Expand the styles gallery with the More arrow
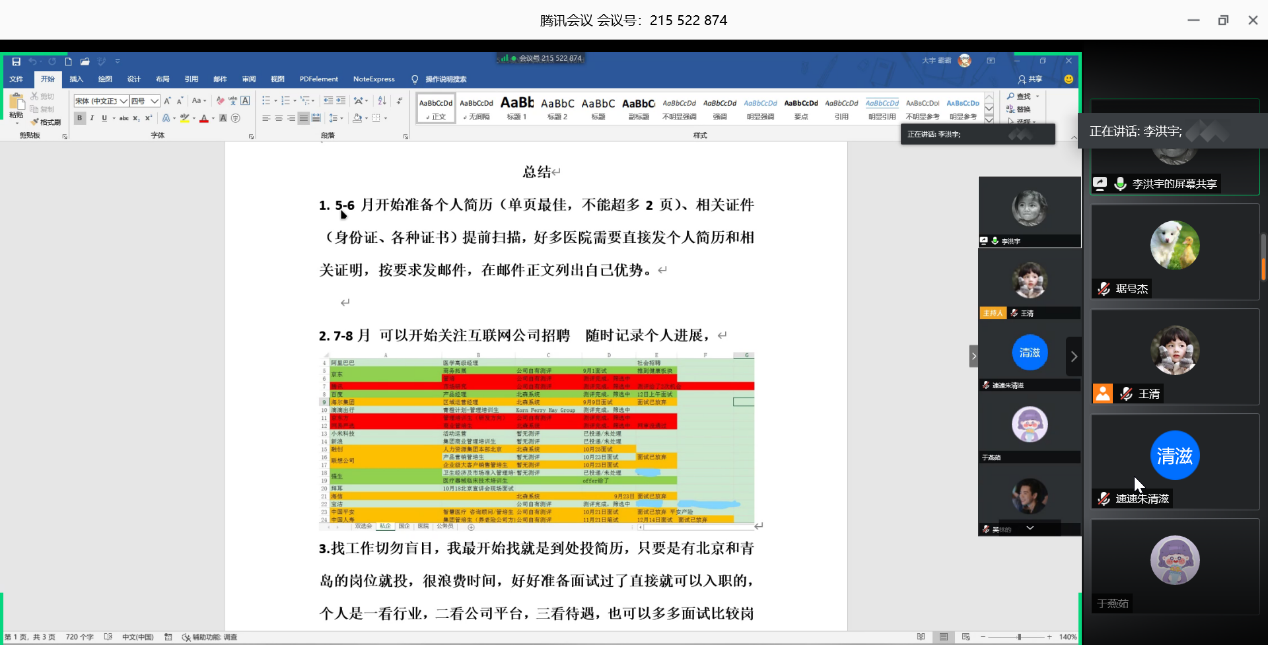The height and width of the screenshot is (645, 1268). tap(990, 119)
